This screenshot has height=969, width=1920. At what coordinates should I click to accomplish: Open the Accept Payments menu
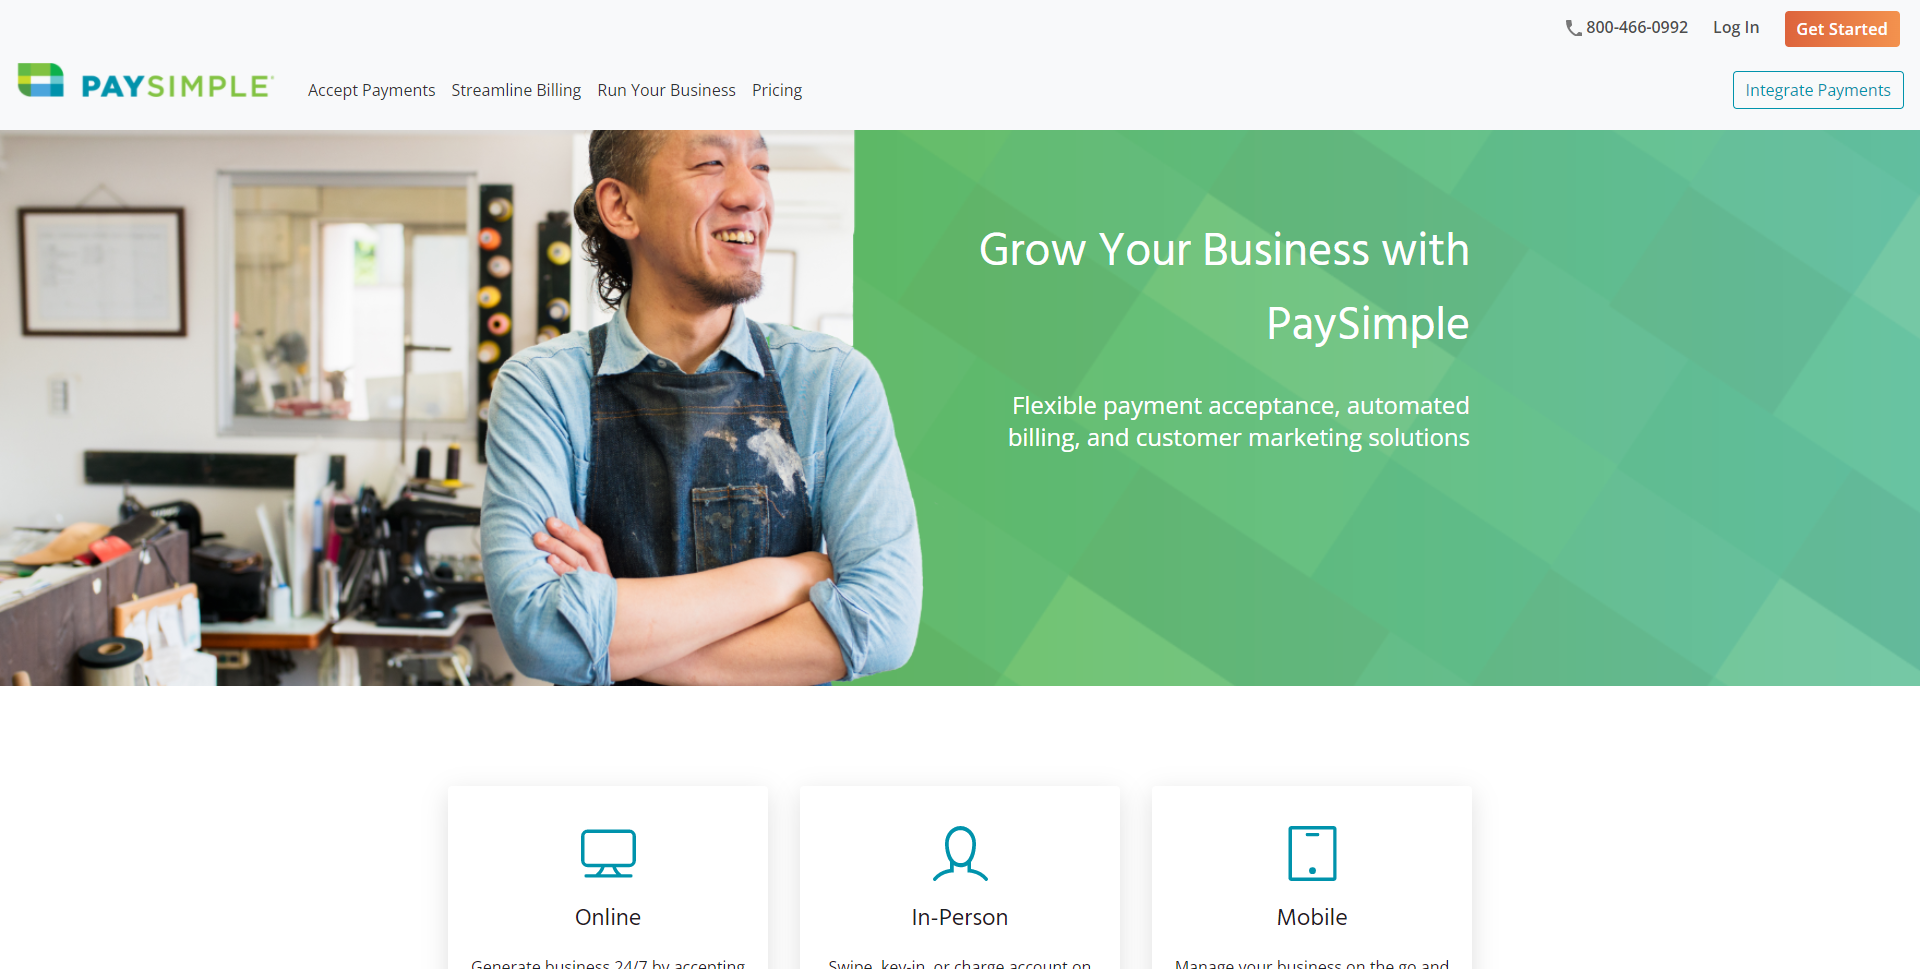[x=371, y=90]
